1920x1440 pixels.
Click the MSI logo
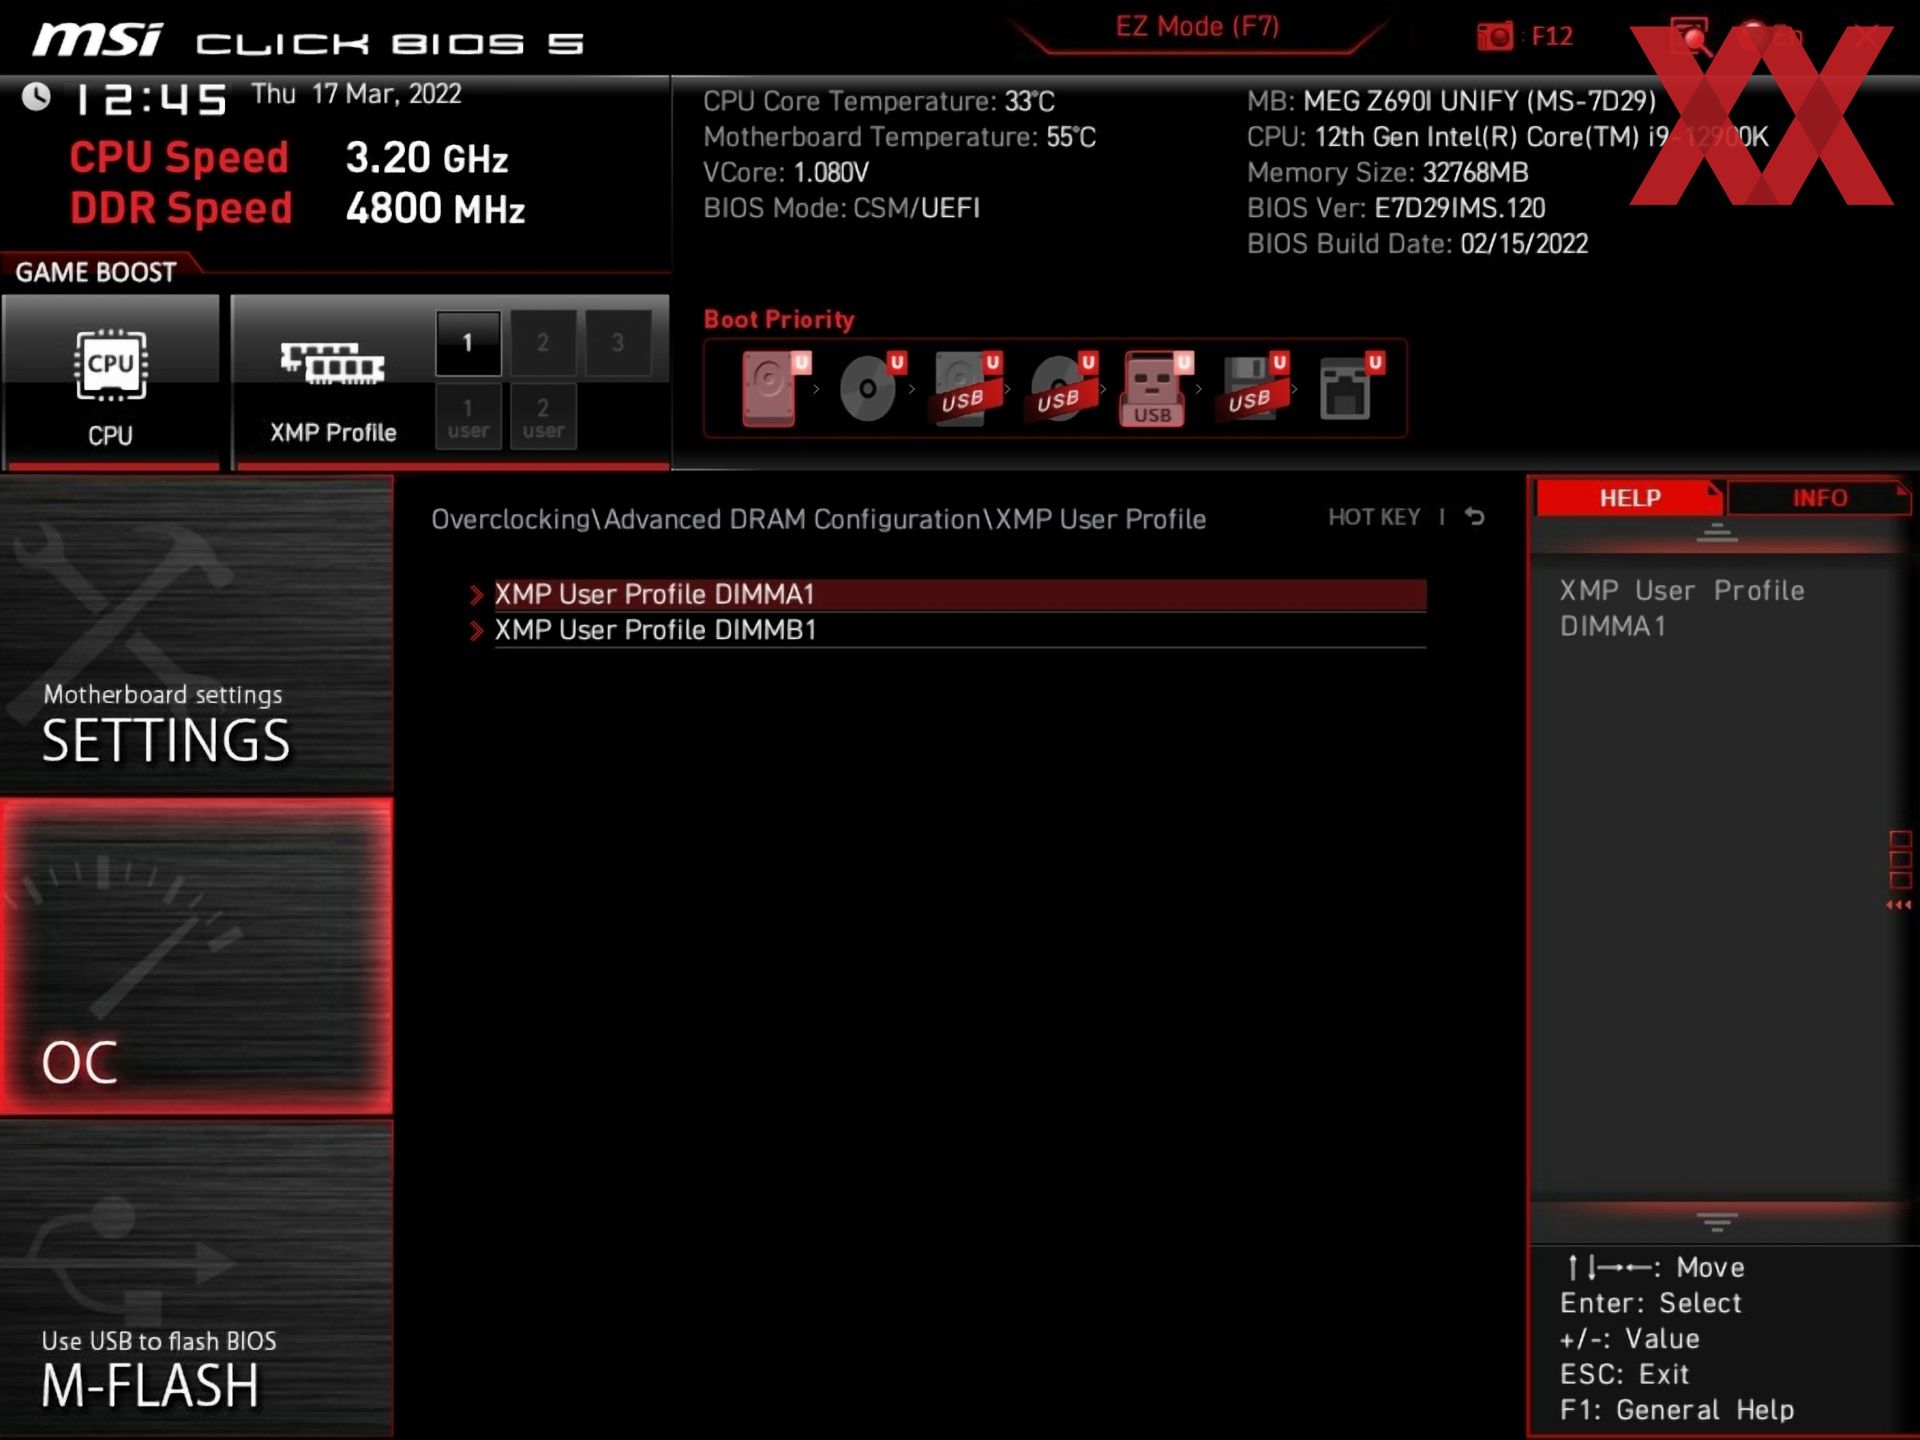coord(97,40)
